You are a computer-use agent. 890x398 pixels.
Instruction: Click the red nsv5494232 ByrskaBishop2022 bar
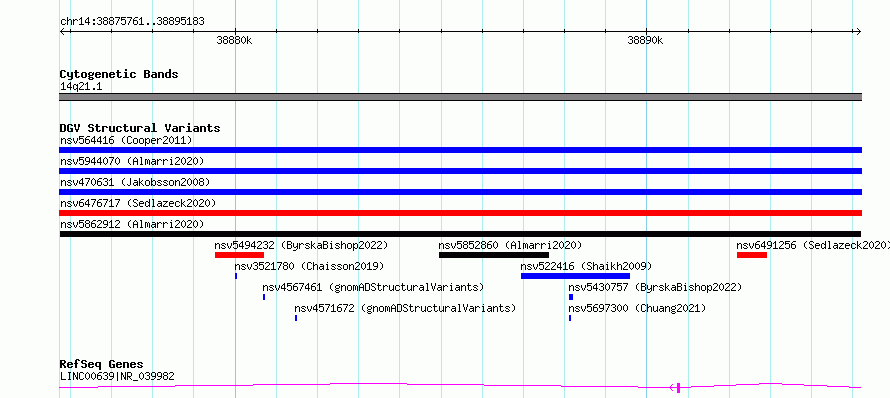[x=240, y=255]
